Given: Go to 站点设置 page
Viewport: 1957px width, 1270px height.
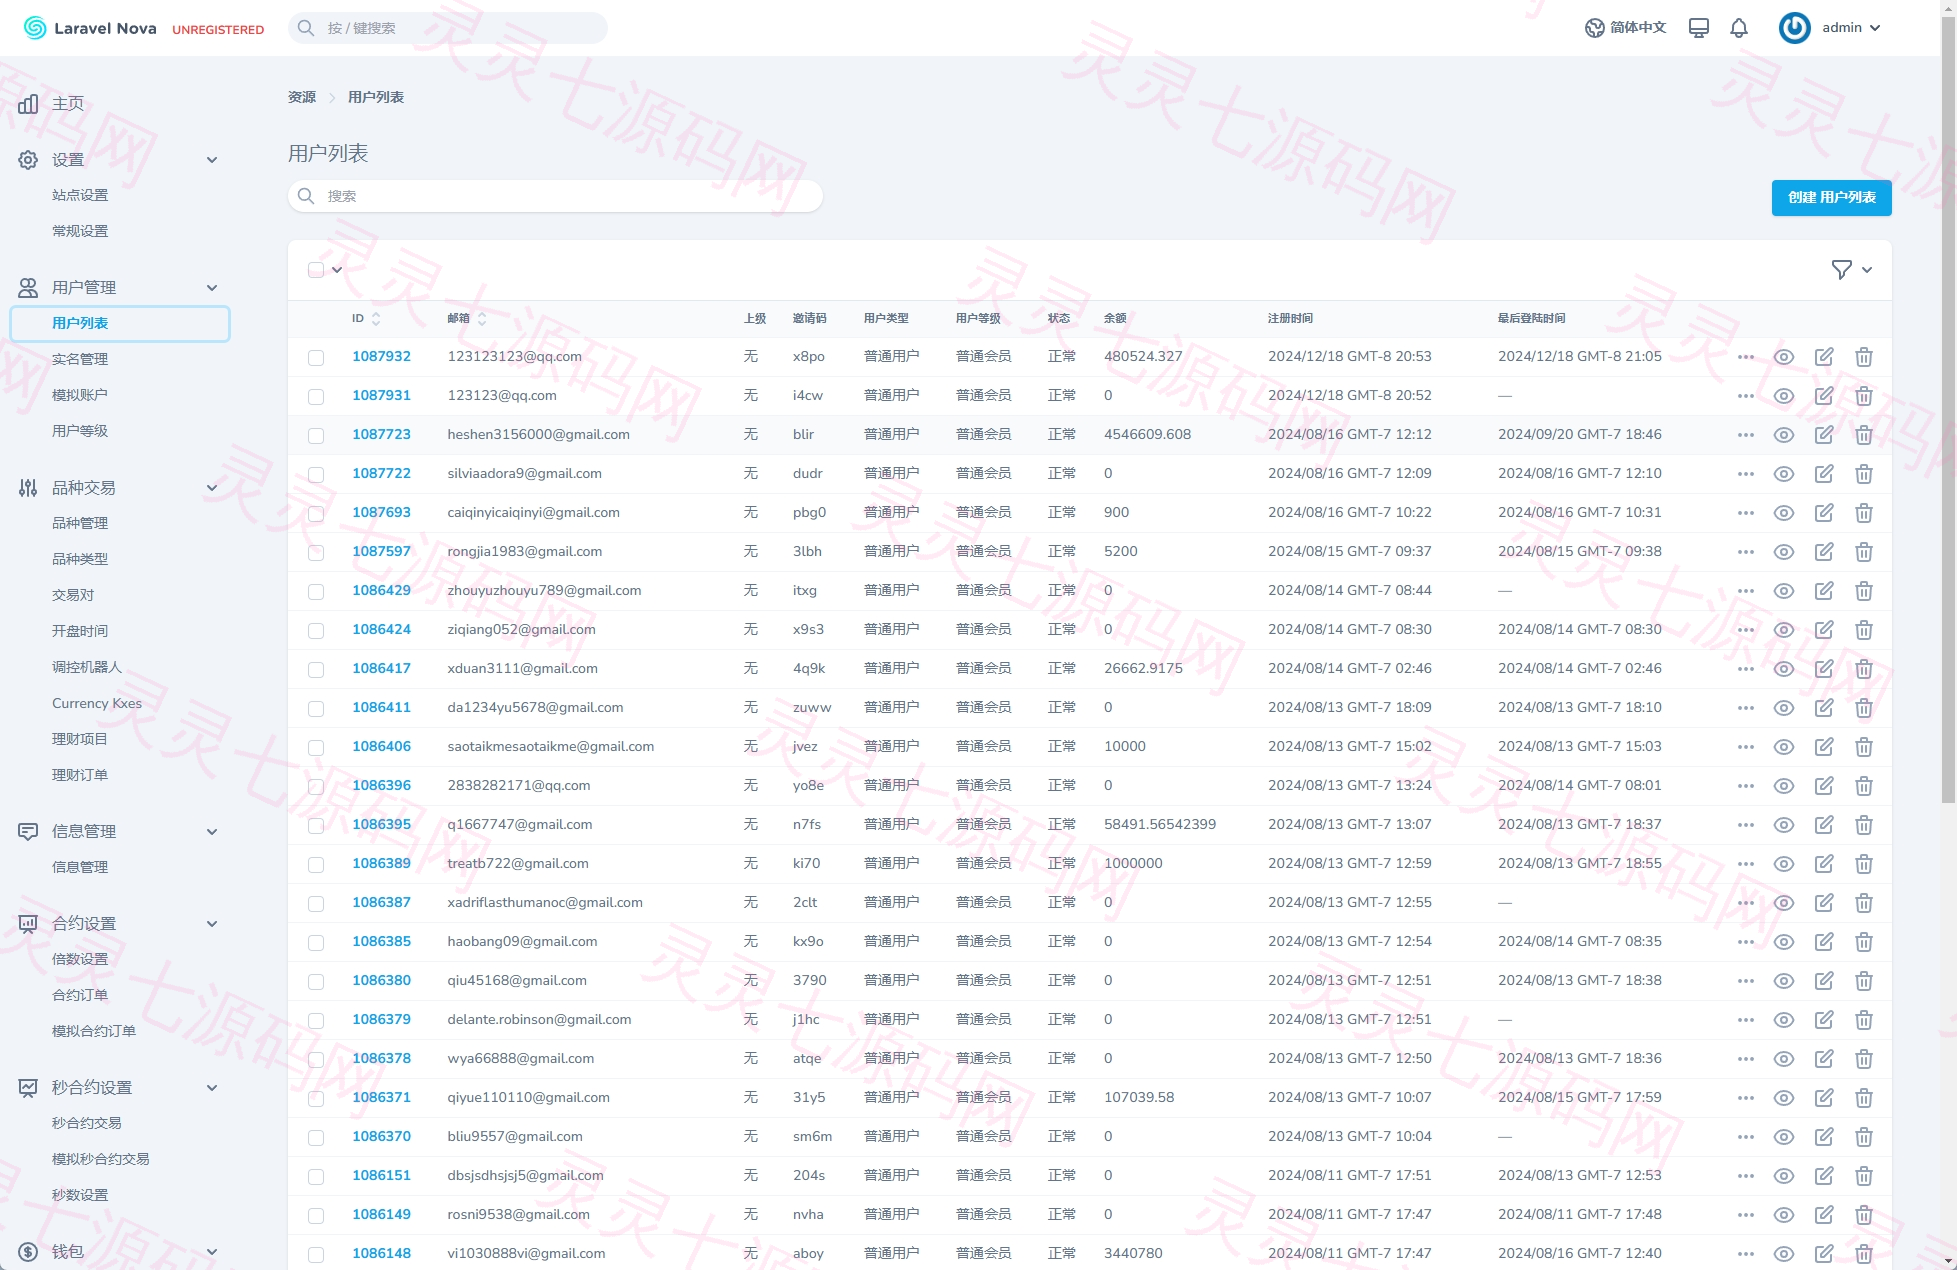Looking at the screenshot, I should (x=80, y=195).
